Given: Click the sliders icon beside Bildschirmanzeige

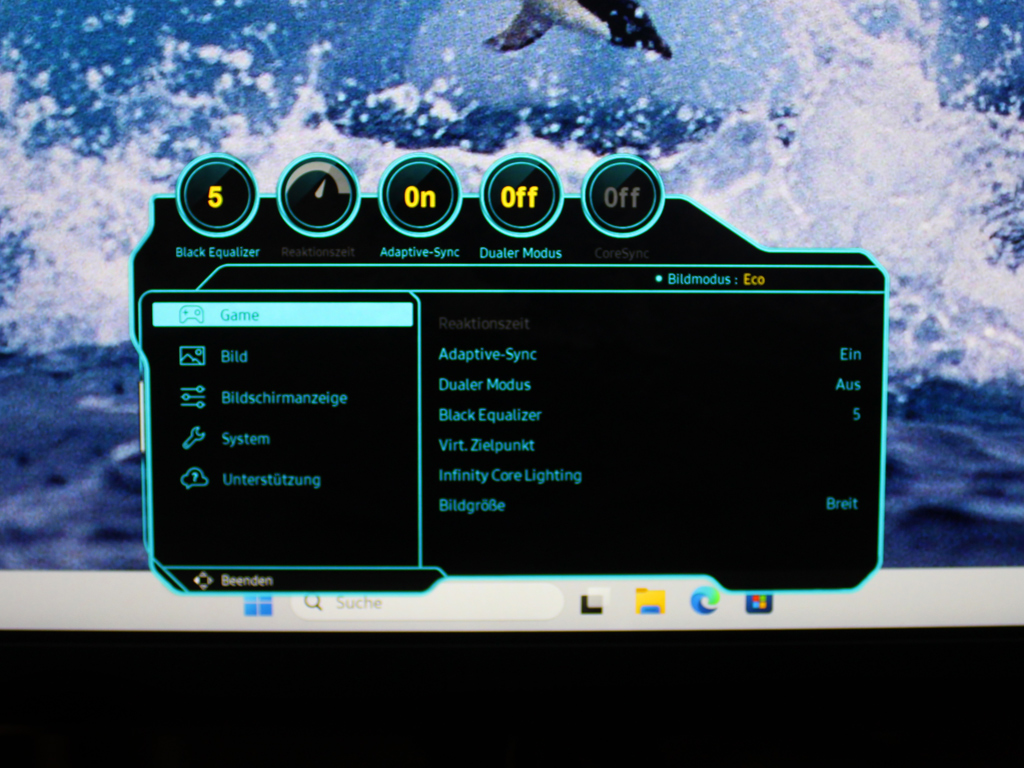Looking at the screenshot, I should point(193,397).
